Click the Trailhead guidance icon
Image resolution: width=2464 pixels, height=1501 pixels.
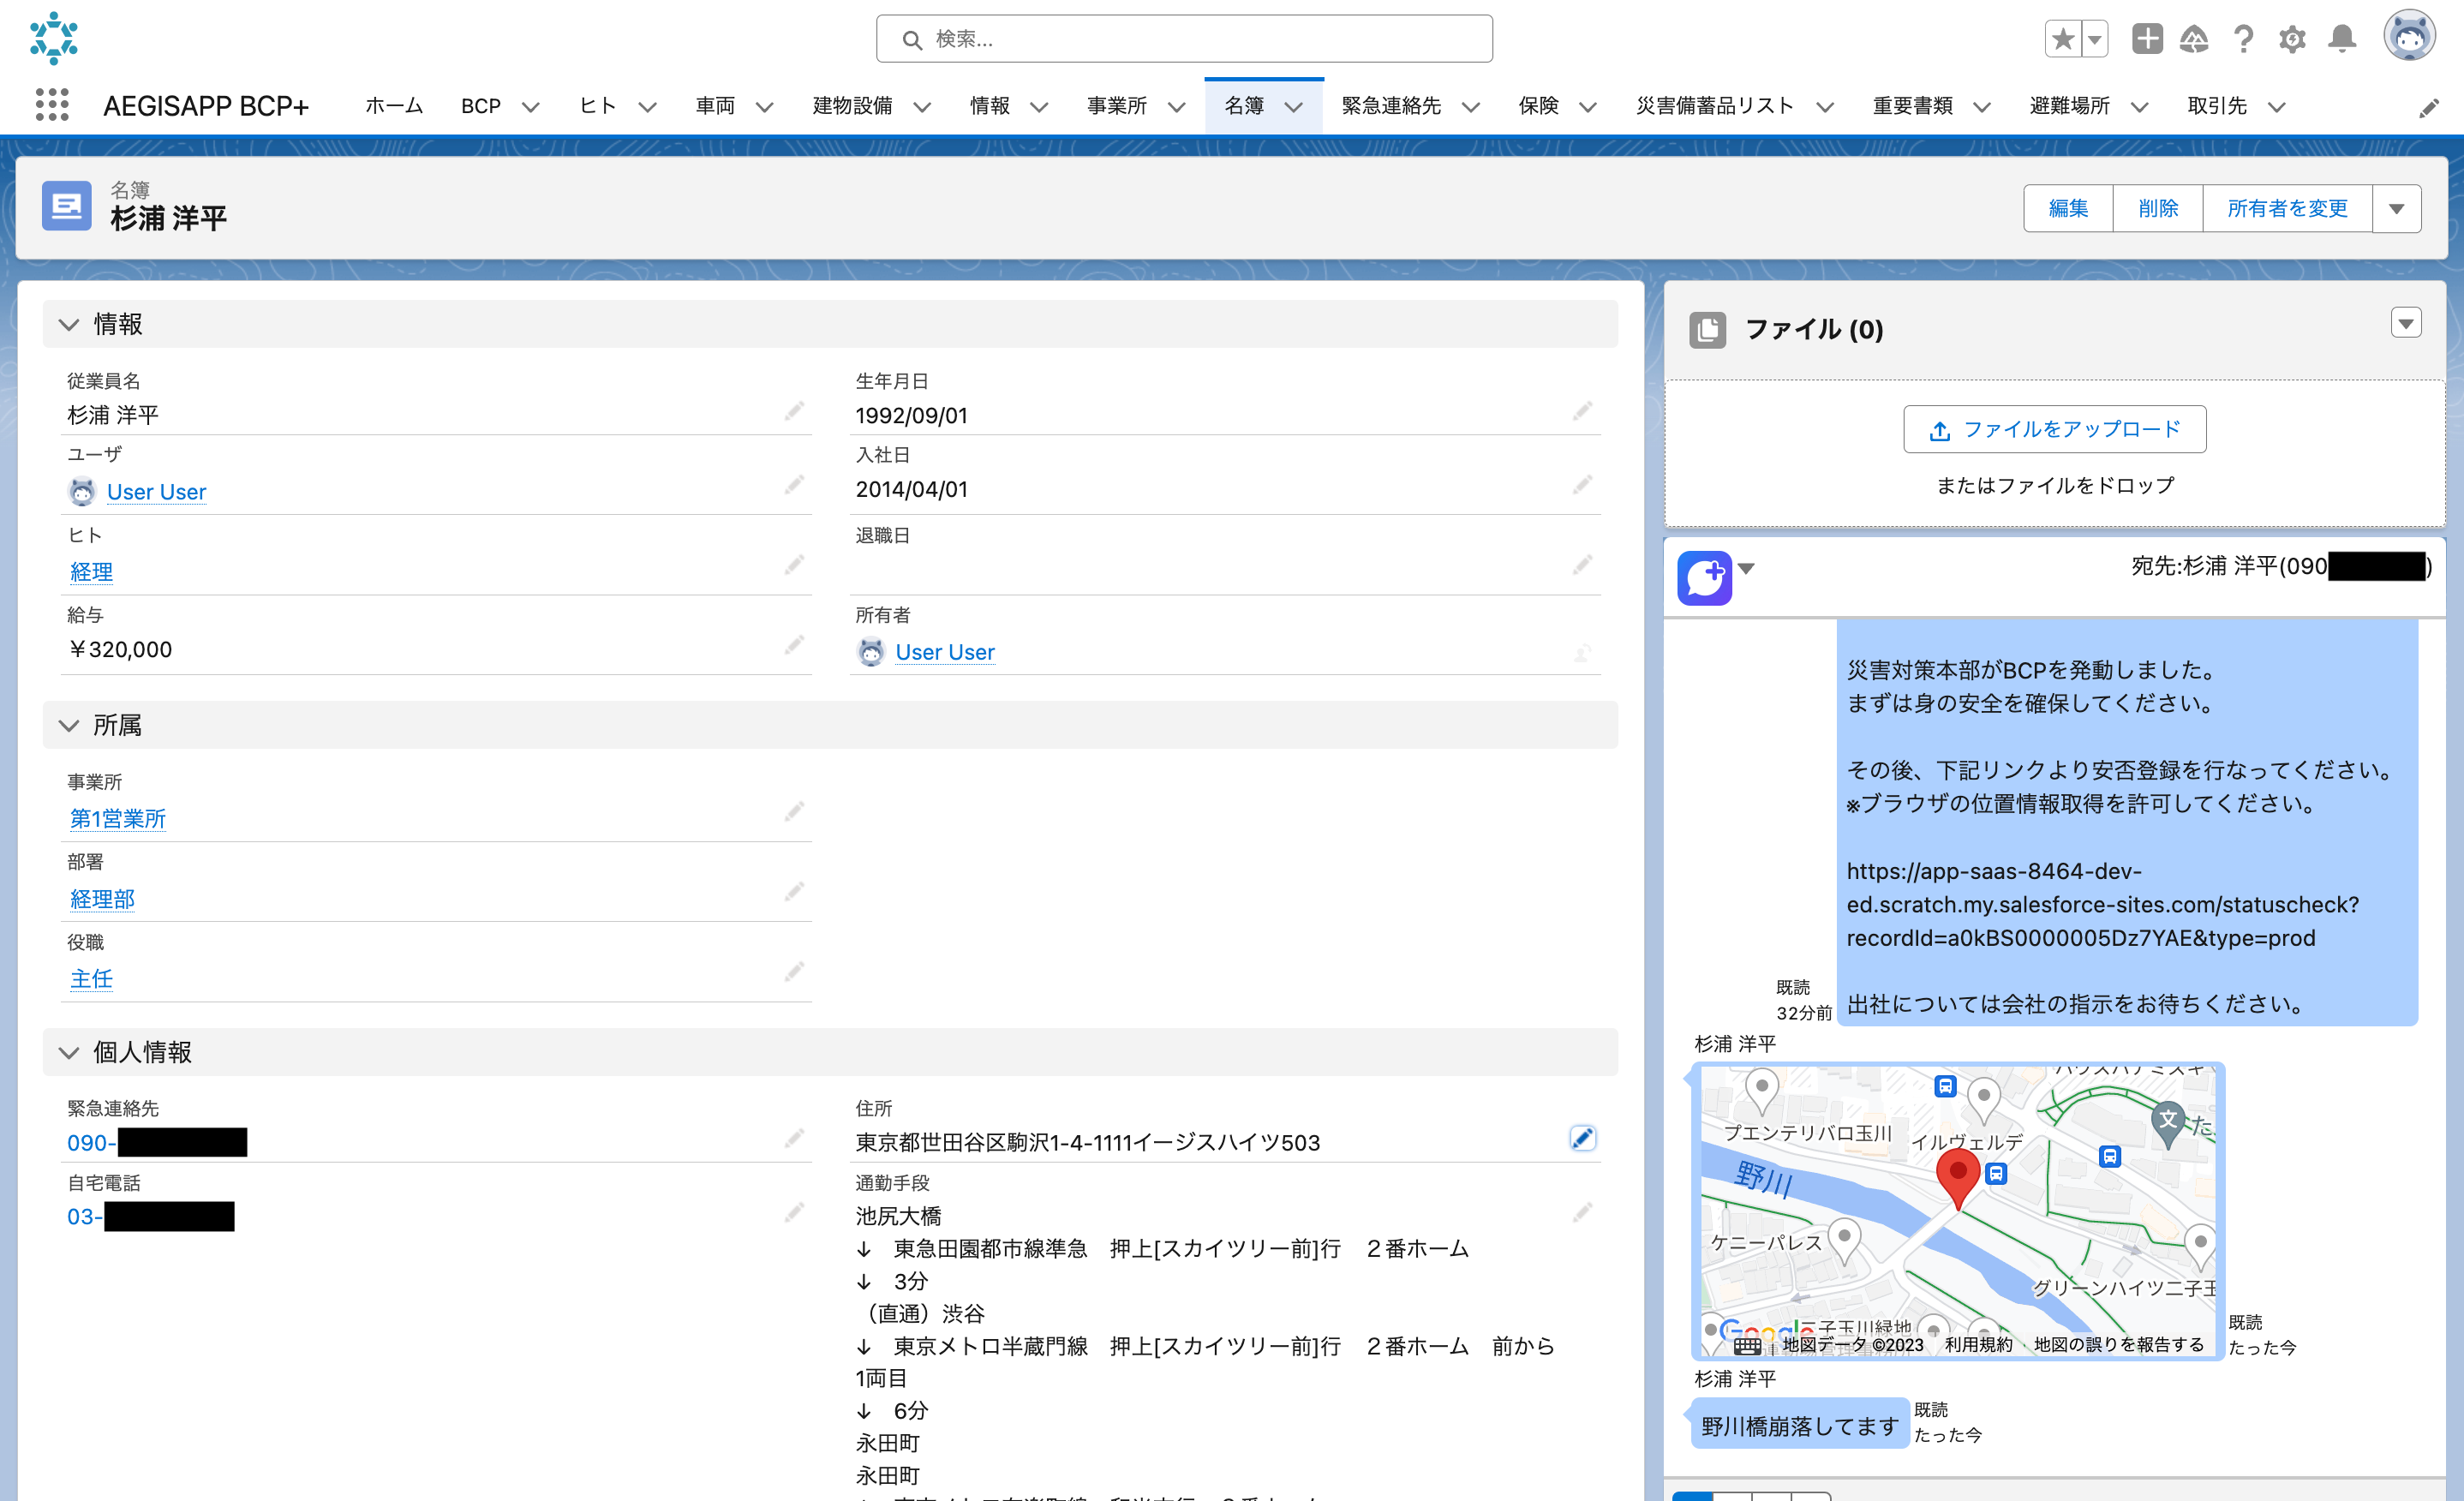pos(2194,39)
